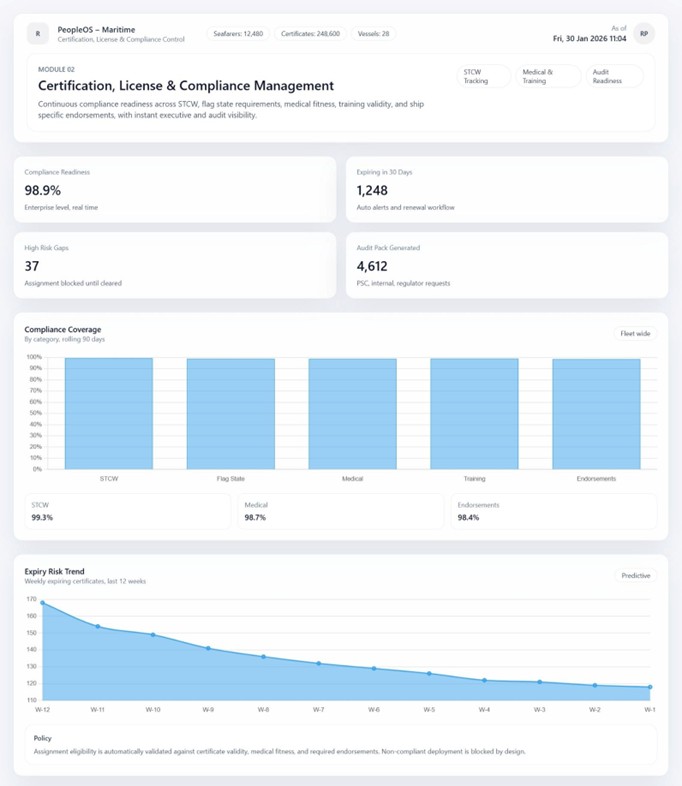Open the Predictive chart option
The height and width of the screenshot is (786, 682).
point(636,575)
